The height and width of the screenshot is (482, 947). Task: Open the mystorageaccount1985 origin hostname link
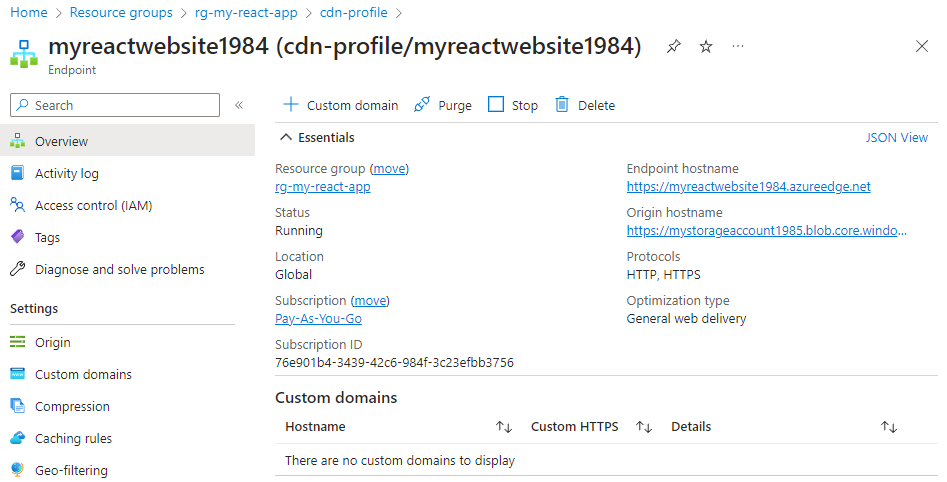click(766, 230)
